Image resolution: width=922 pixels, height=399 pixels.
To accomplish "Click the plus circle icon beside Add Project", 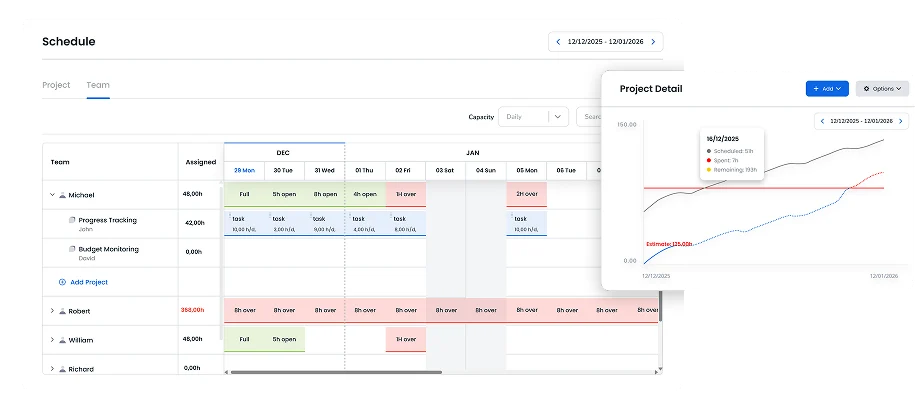I will click(x=62, y=282).
